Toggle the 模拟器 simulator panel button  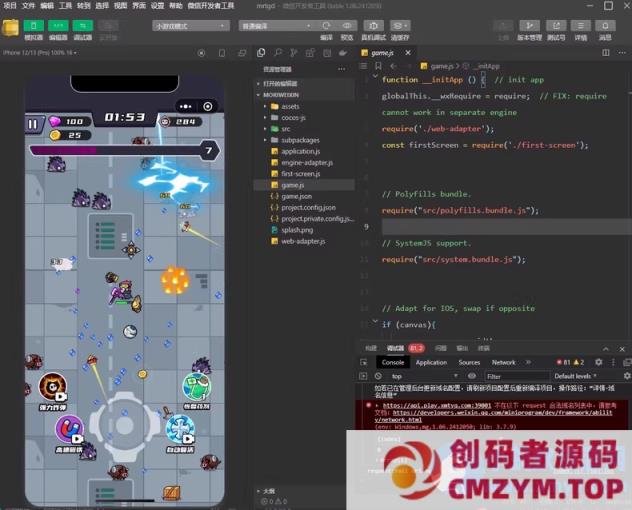[x=33, y=26]
